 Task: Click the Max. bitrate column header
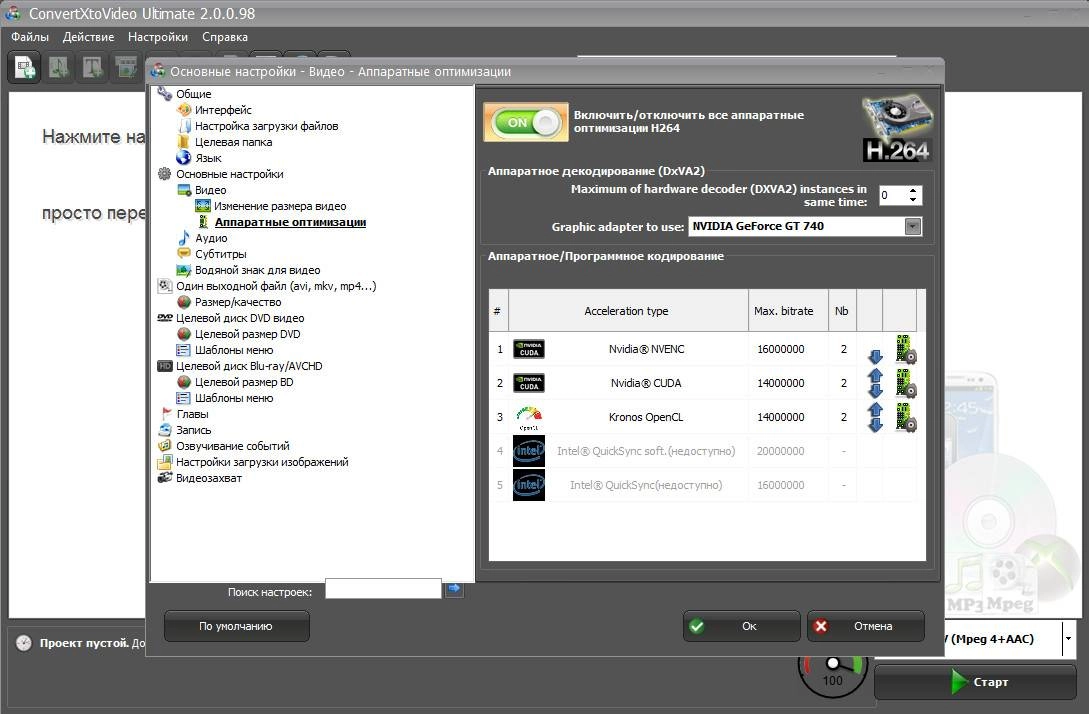[x=788, y=310]
